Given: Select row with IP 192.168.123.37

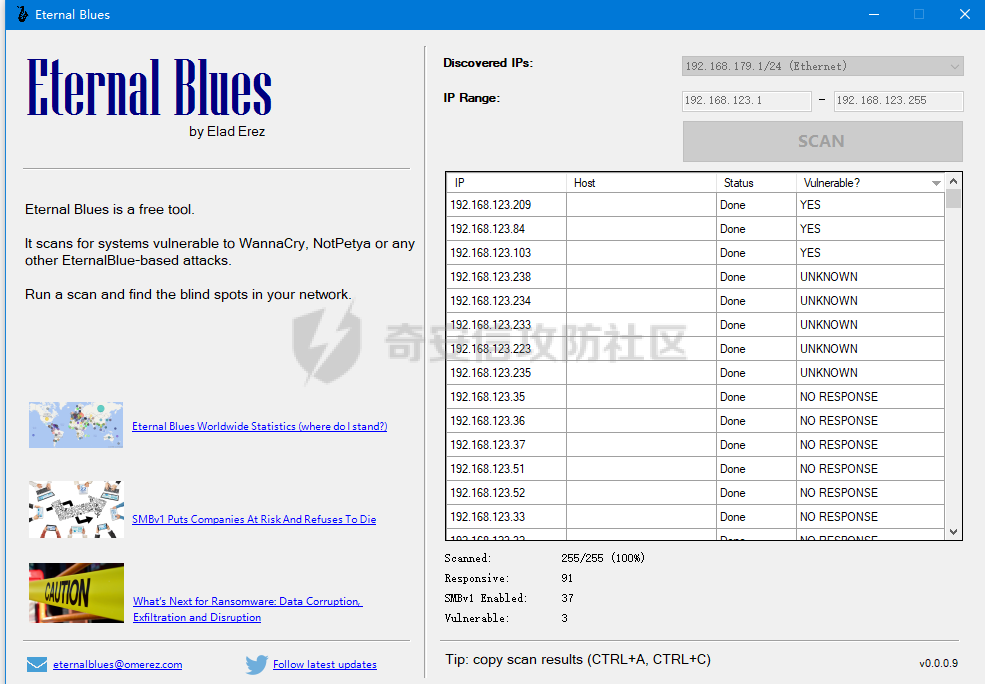Looking at the screenshot, I should tap(695, 445).
